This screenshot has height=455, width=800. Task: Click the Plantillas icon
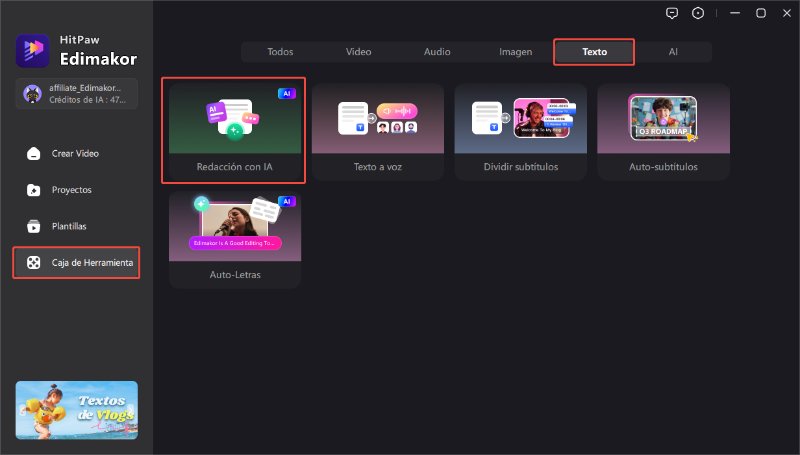(x=34, y=226)
